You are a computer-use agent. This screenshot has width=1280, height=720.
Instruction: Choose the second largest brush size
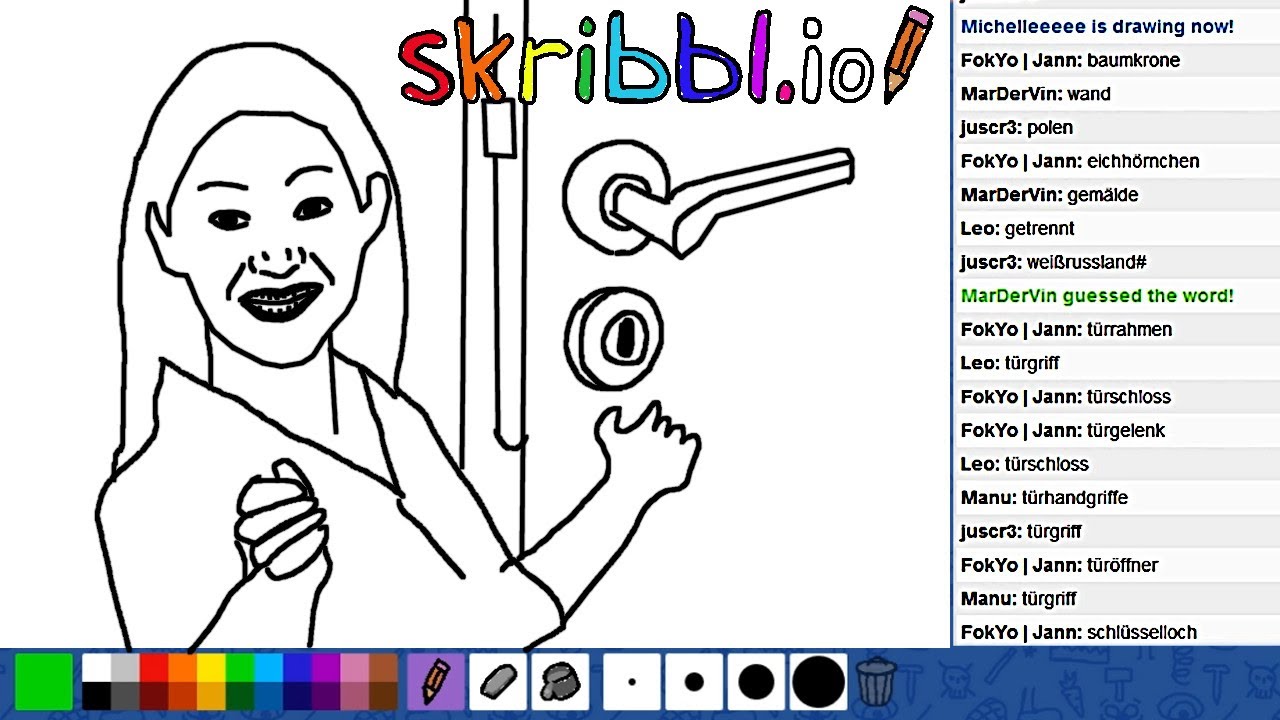756,682
